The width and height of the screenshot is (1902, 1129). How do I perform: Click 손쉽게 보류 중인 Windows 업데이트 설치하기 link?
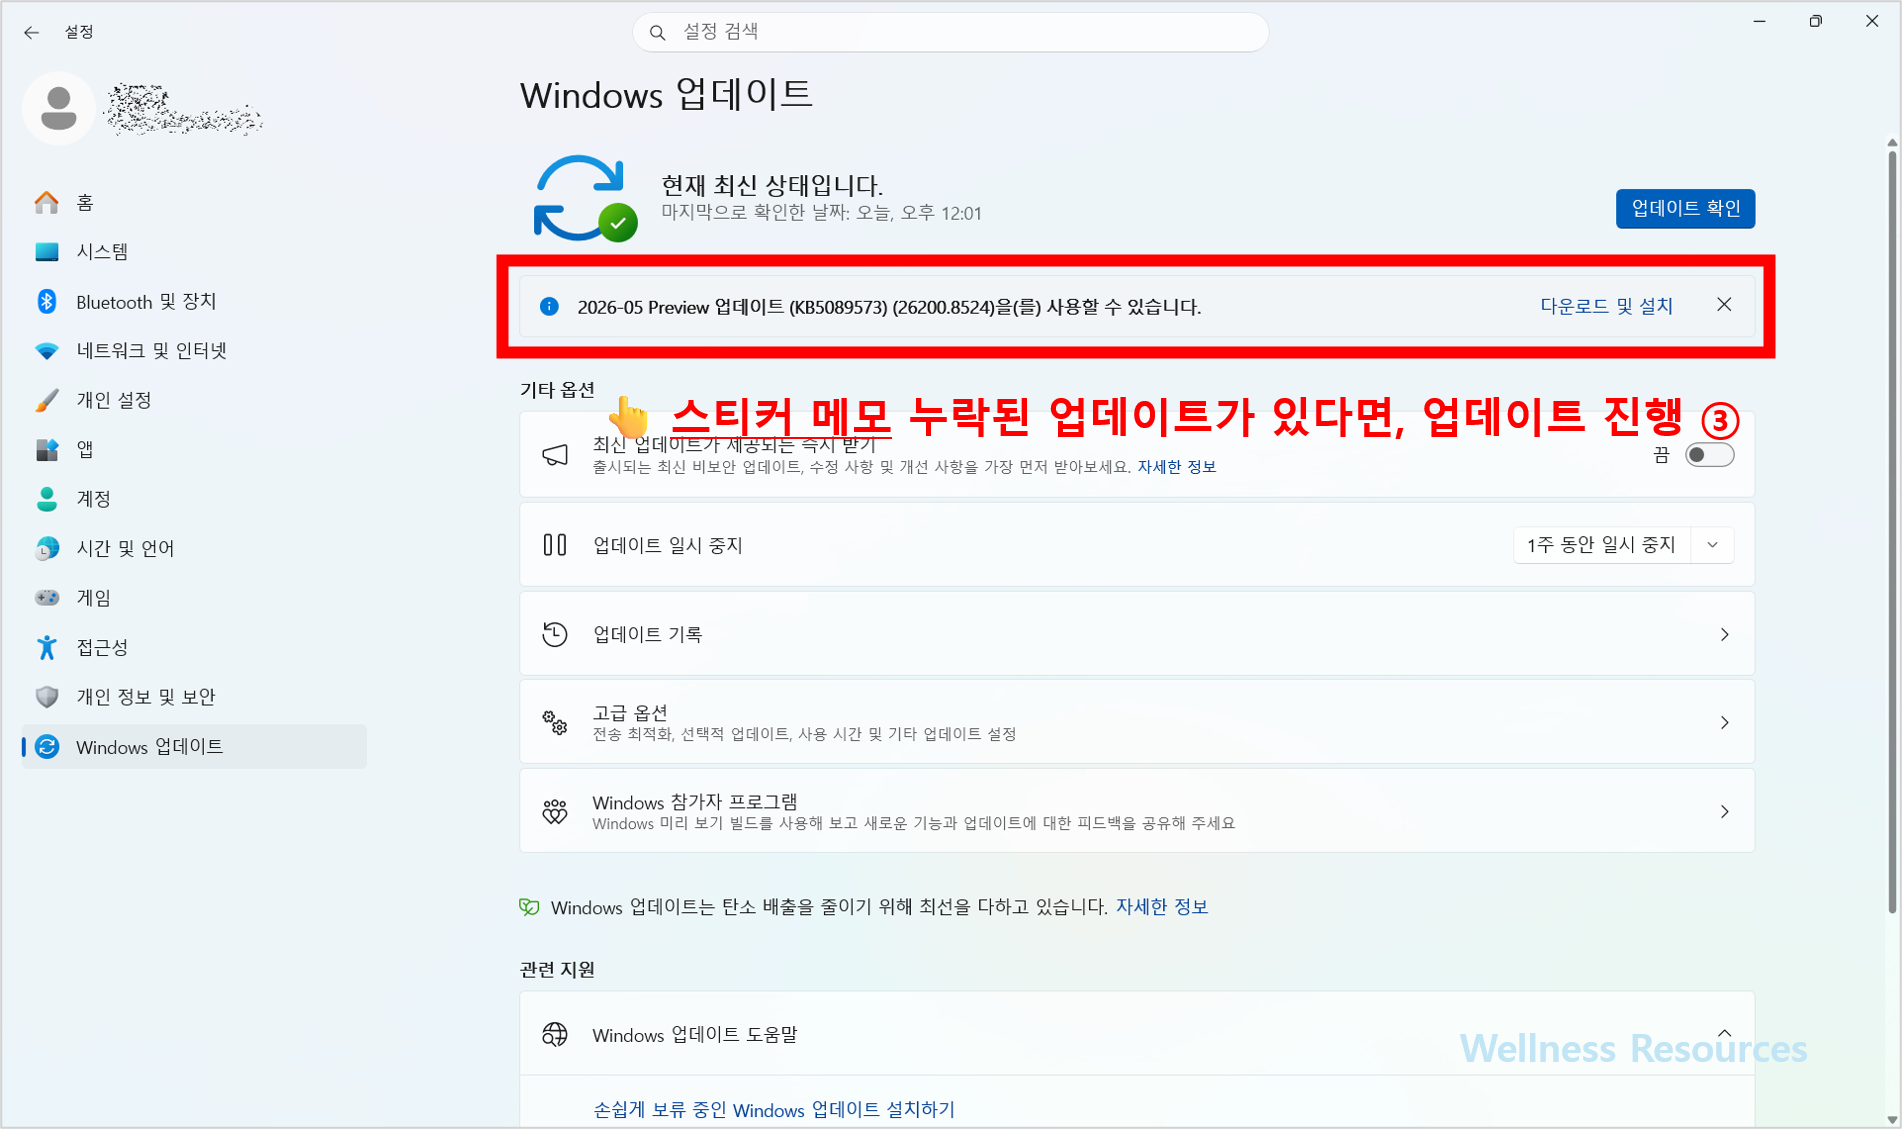point(774,1110)
